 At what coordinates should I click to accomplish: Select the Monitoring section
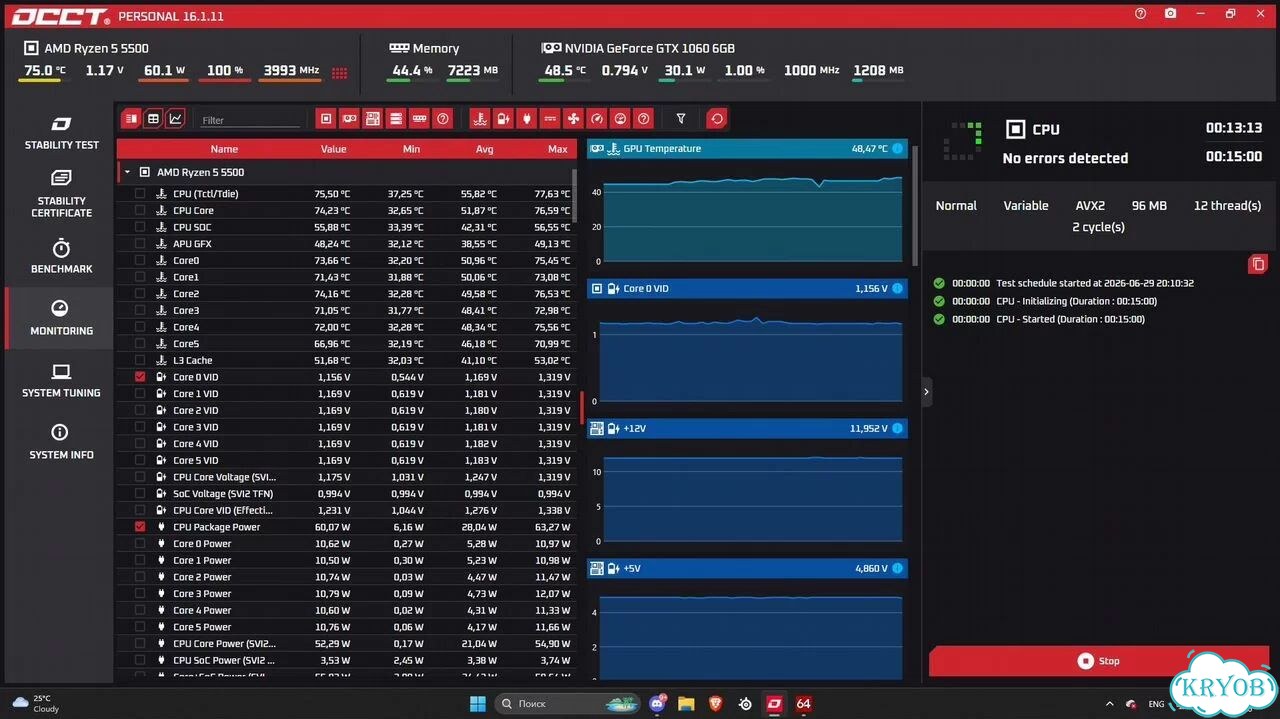pos(61,318)
